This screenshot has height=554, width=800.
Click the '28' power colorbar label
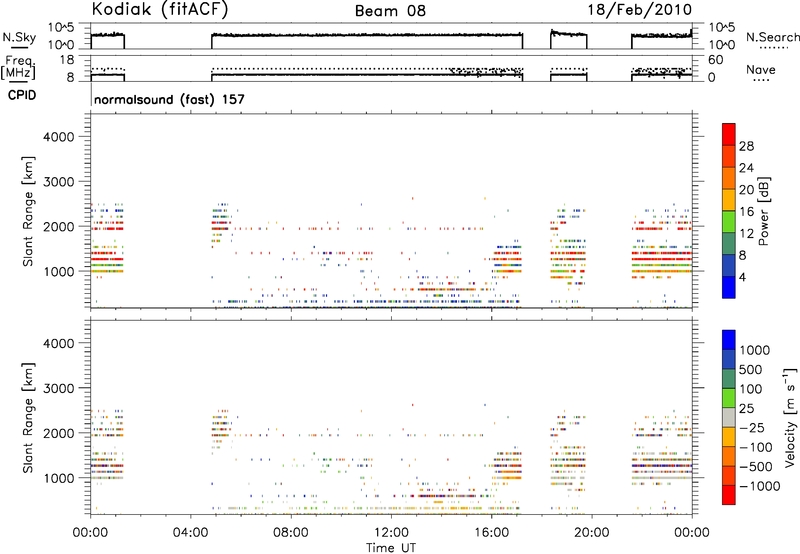pos(746,146)
